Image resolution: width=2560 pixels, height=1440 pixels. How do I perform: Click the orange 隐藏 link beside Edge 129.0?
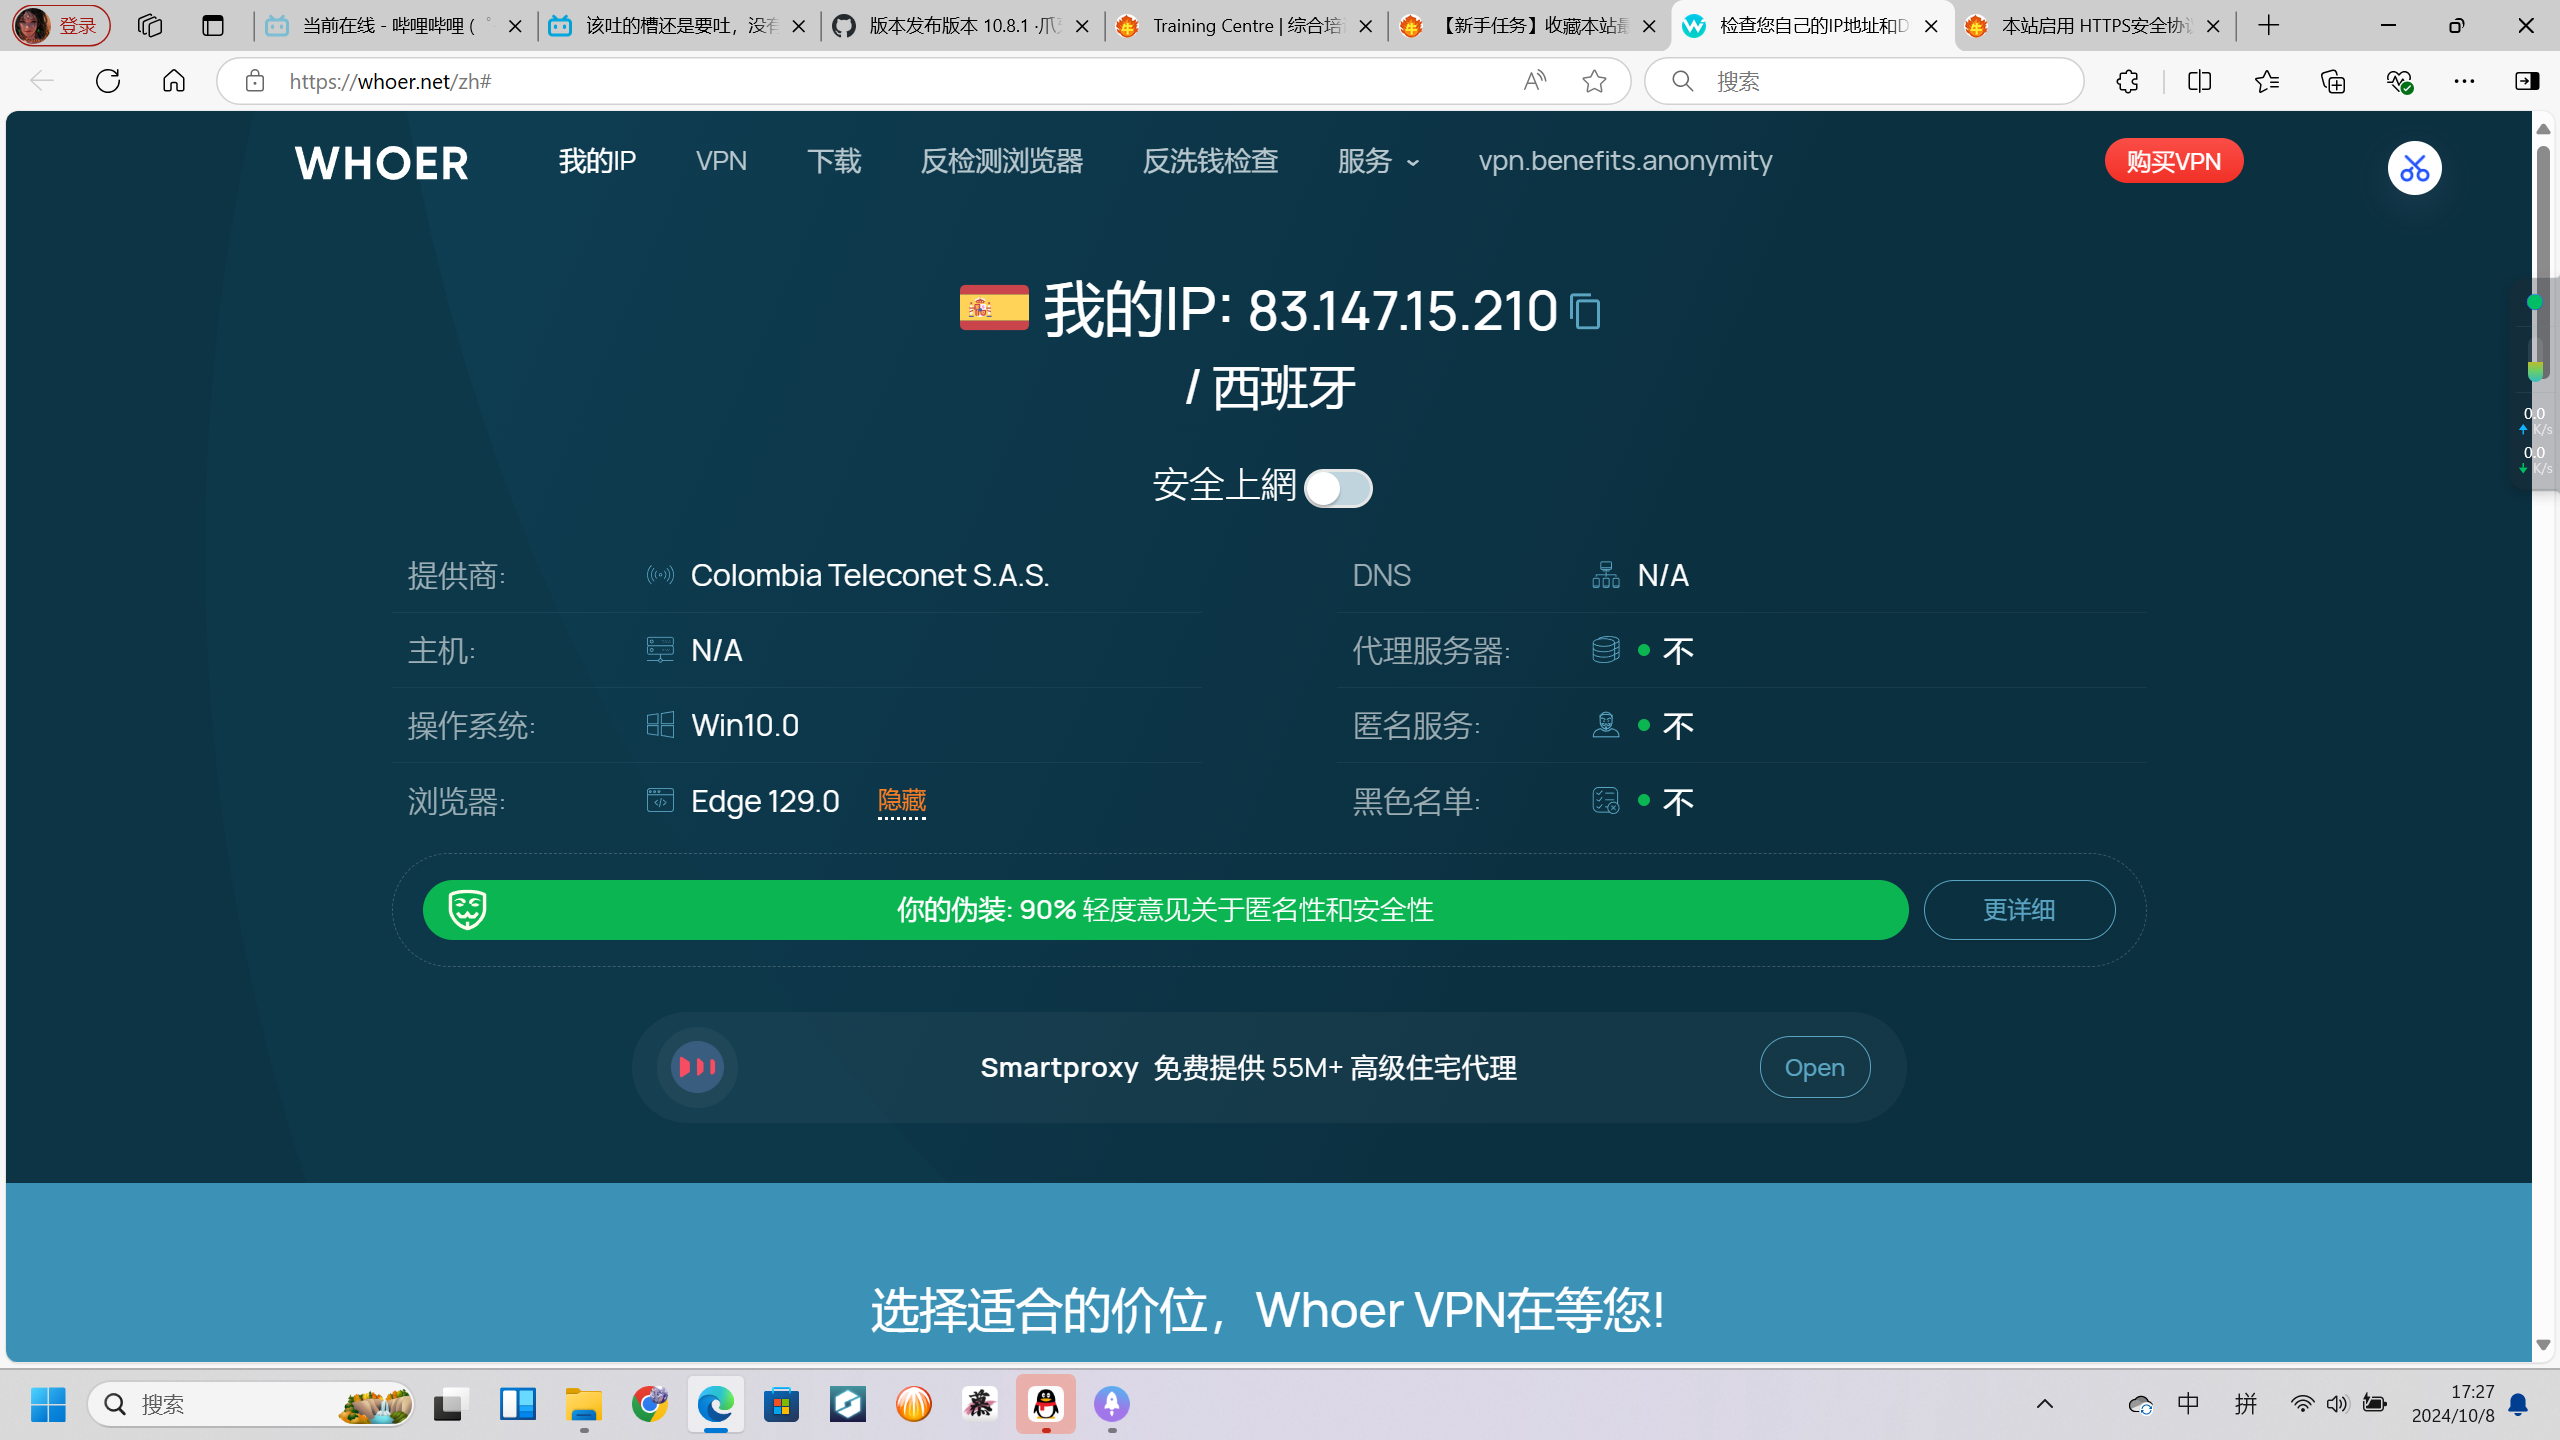(x=901, y=801)
